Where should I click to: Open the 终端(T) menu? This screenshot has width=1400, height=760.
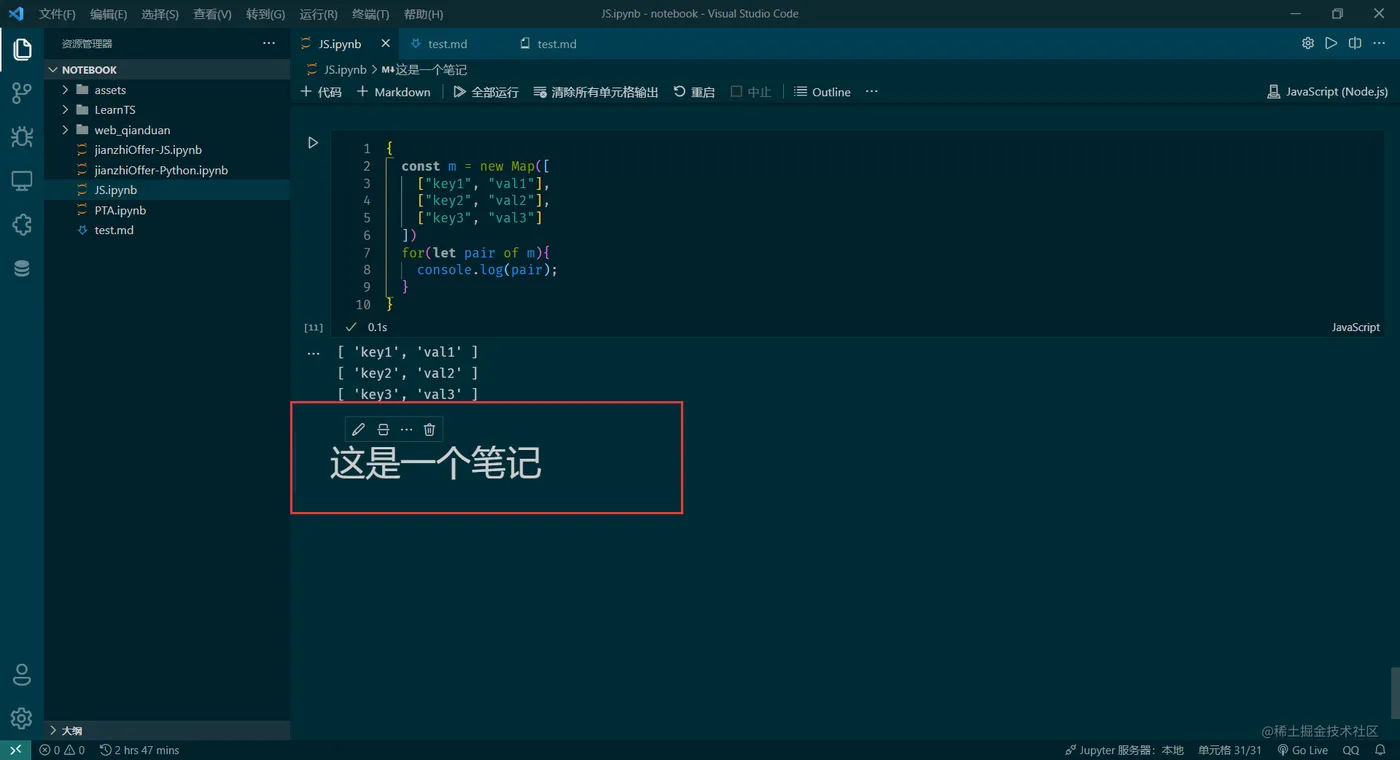point(371,14)
